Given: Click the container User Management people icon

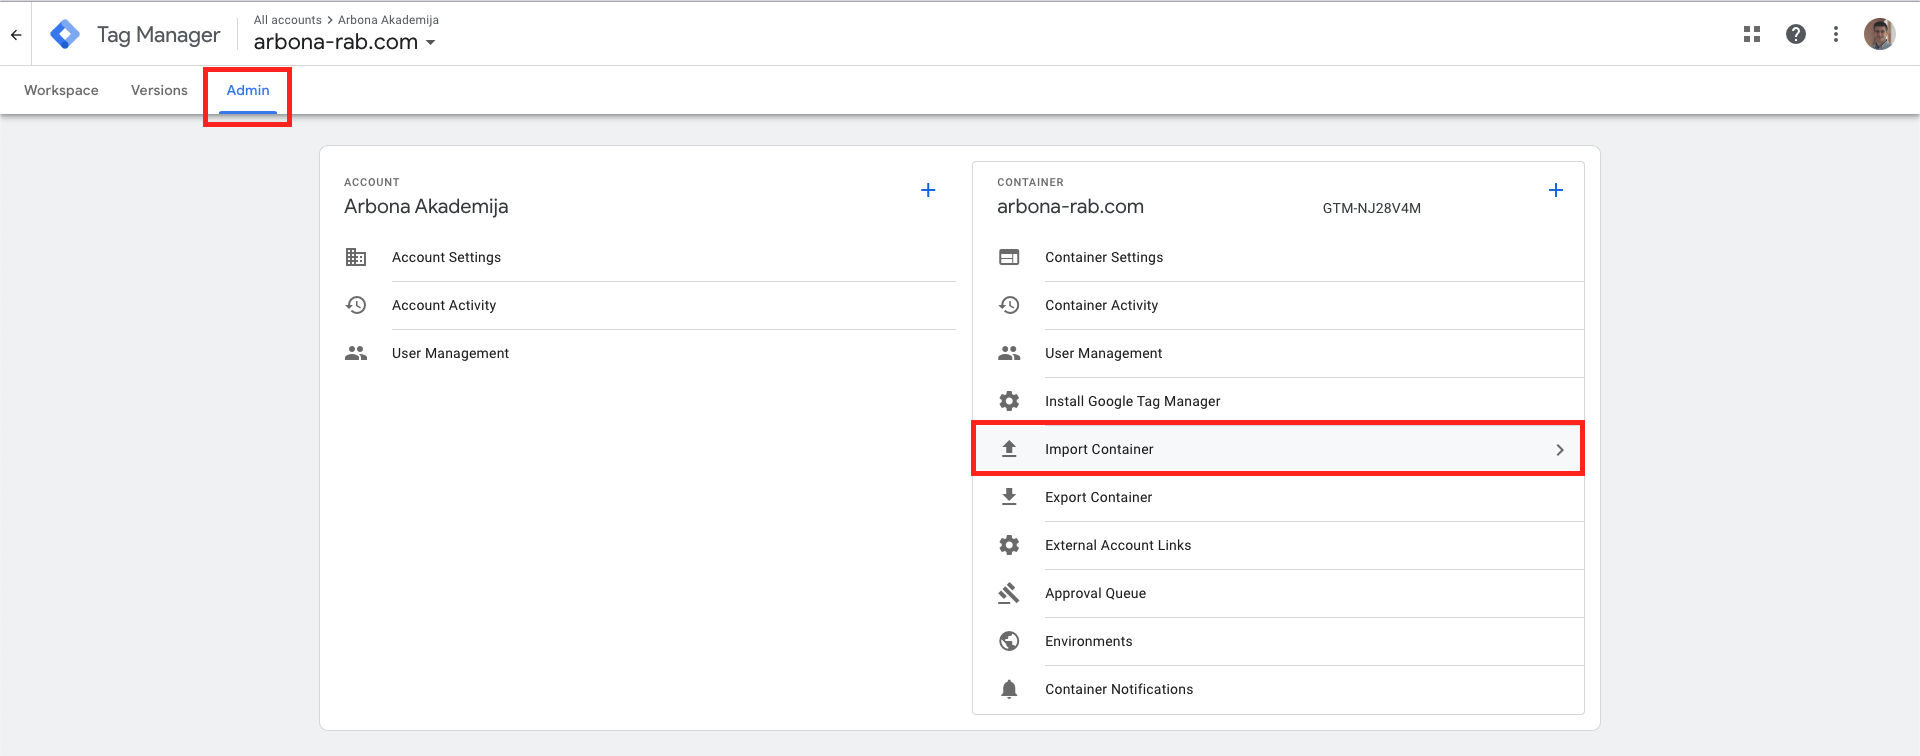Looking at the screenshot, I should pos(1009,353).
